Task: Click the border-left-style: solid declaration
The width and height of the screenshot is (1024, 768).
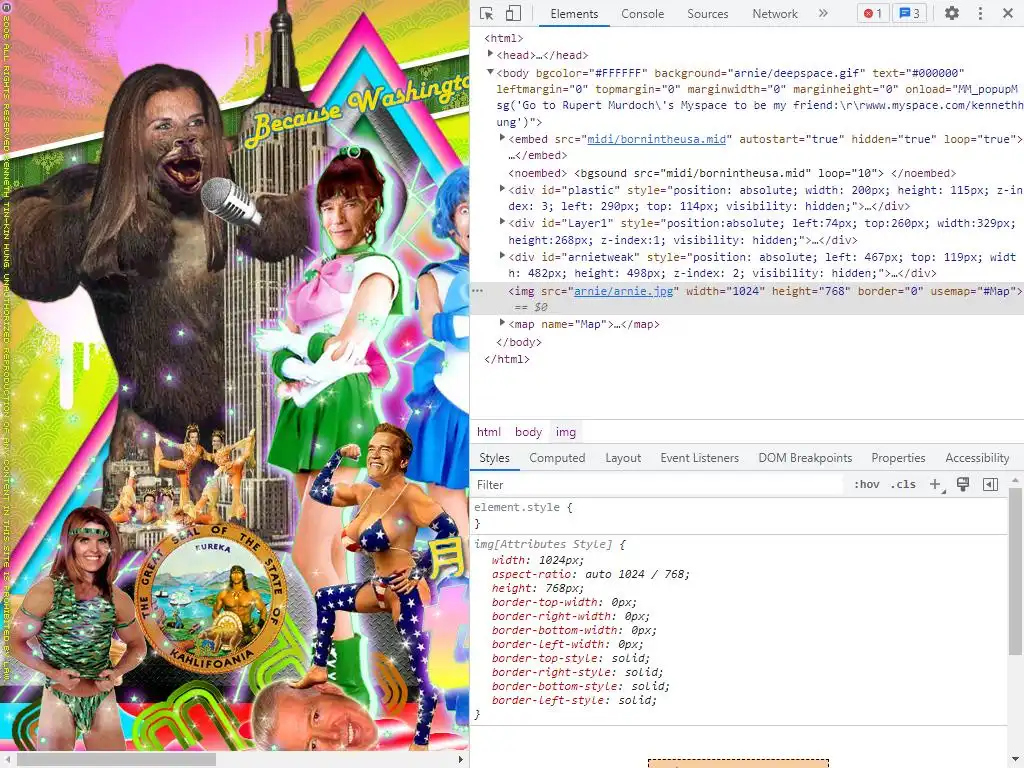Action: point(574,700)
